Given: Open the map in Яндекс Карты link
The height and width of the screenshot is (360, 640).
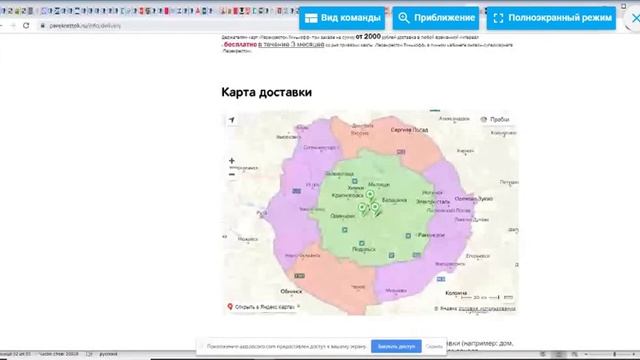Looking at the screenshot, I should 263,307.
